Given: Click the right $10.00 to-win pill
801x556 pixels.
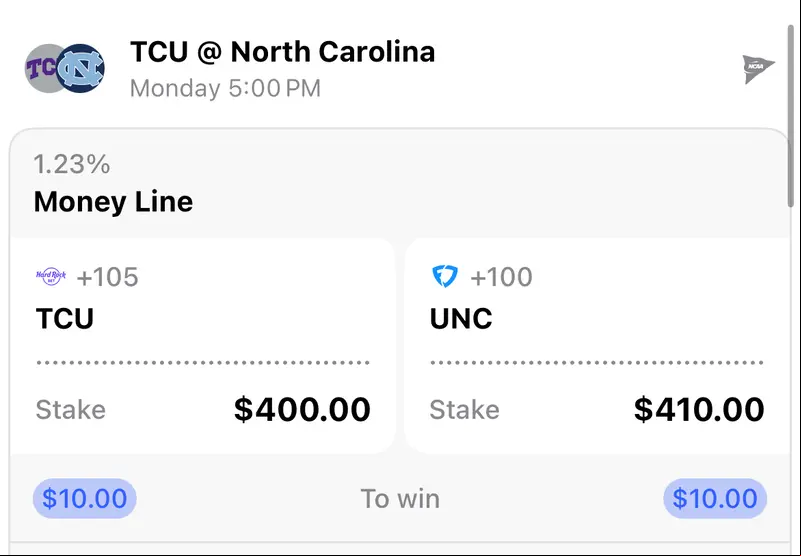Looking at the screenshot, I should click(x=715, y=498).
